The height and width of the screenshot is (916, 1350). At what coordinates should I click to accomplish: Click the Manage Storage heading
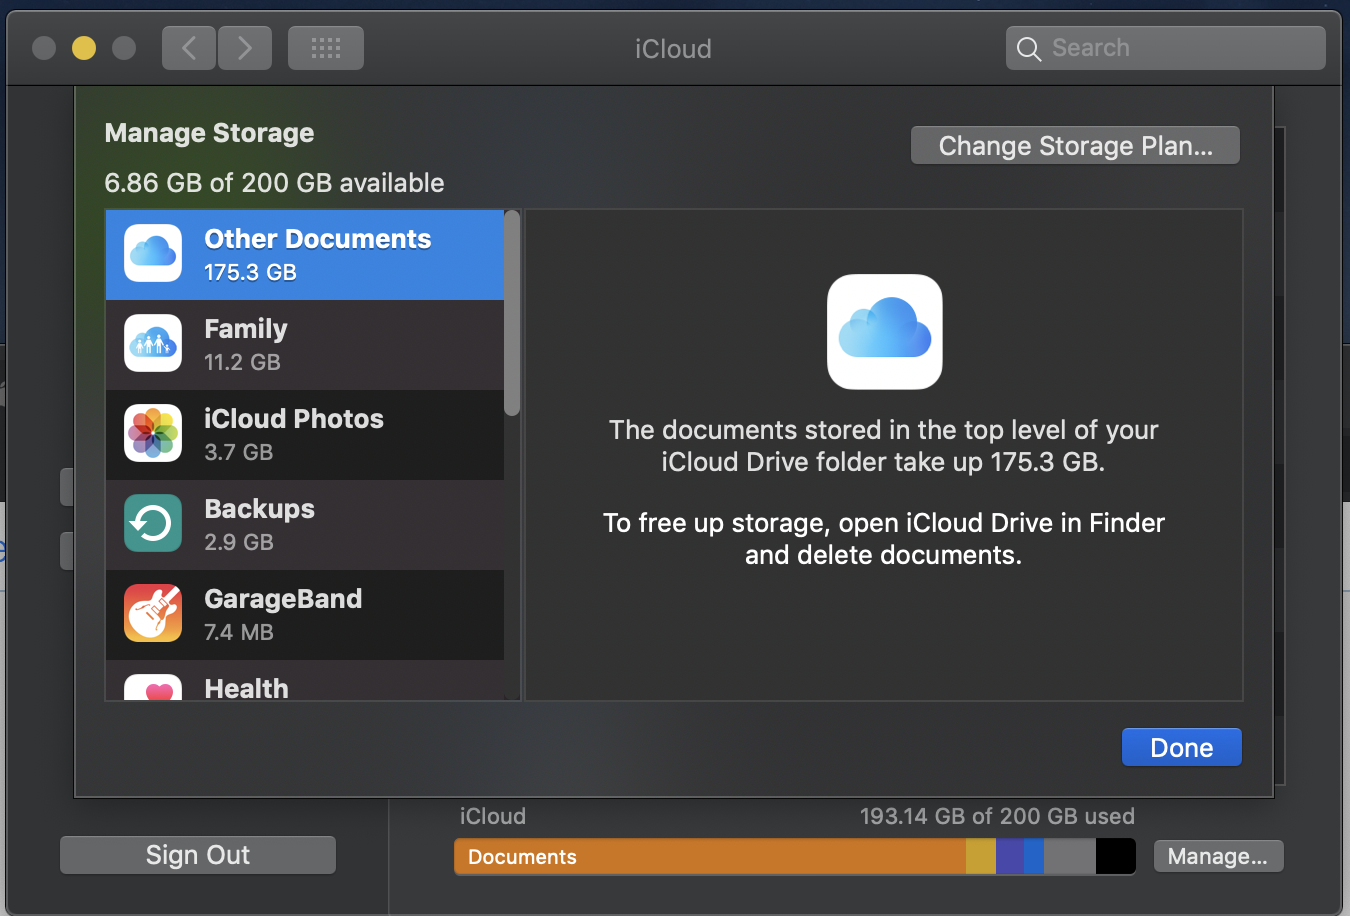(209, 133)
